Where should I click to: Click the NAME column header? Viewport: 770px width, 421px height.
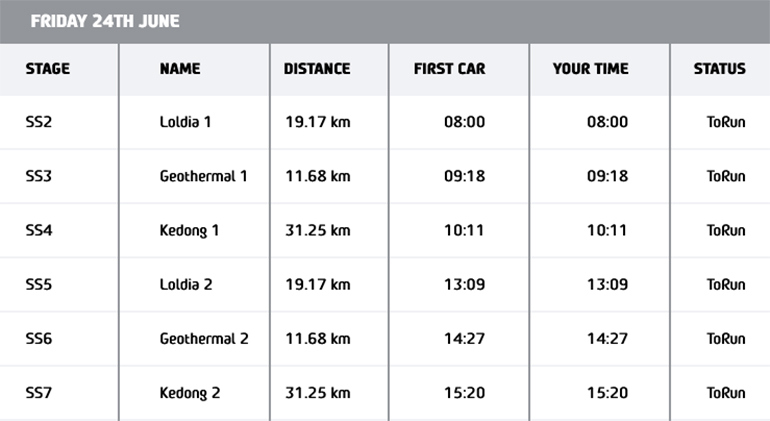[180, 69]
